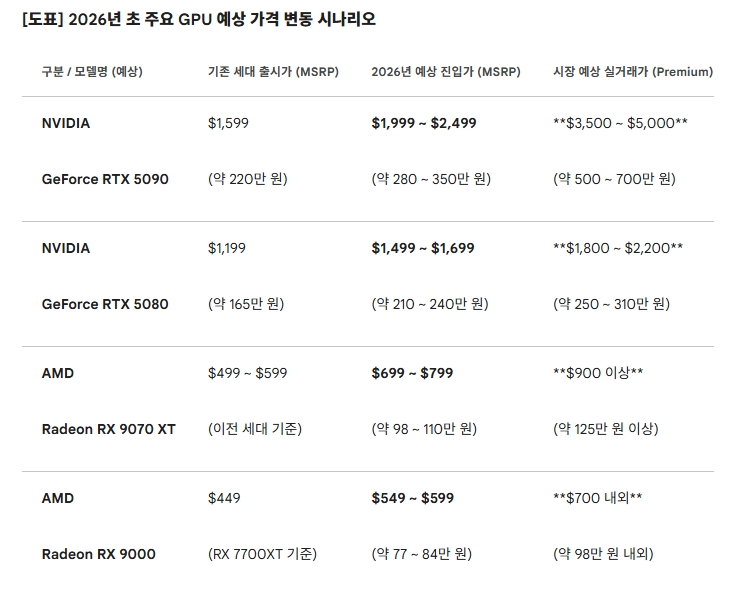
Task: Select the '기존 세대 출시가 (MSRP)' column header
Action: [272, 71]
